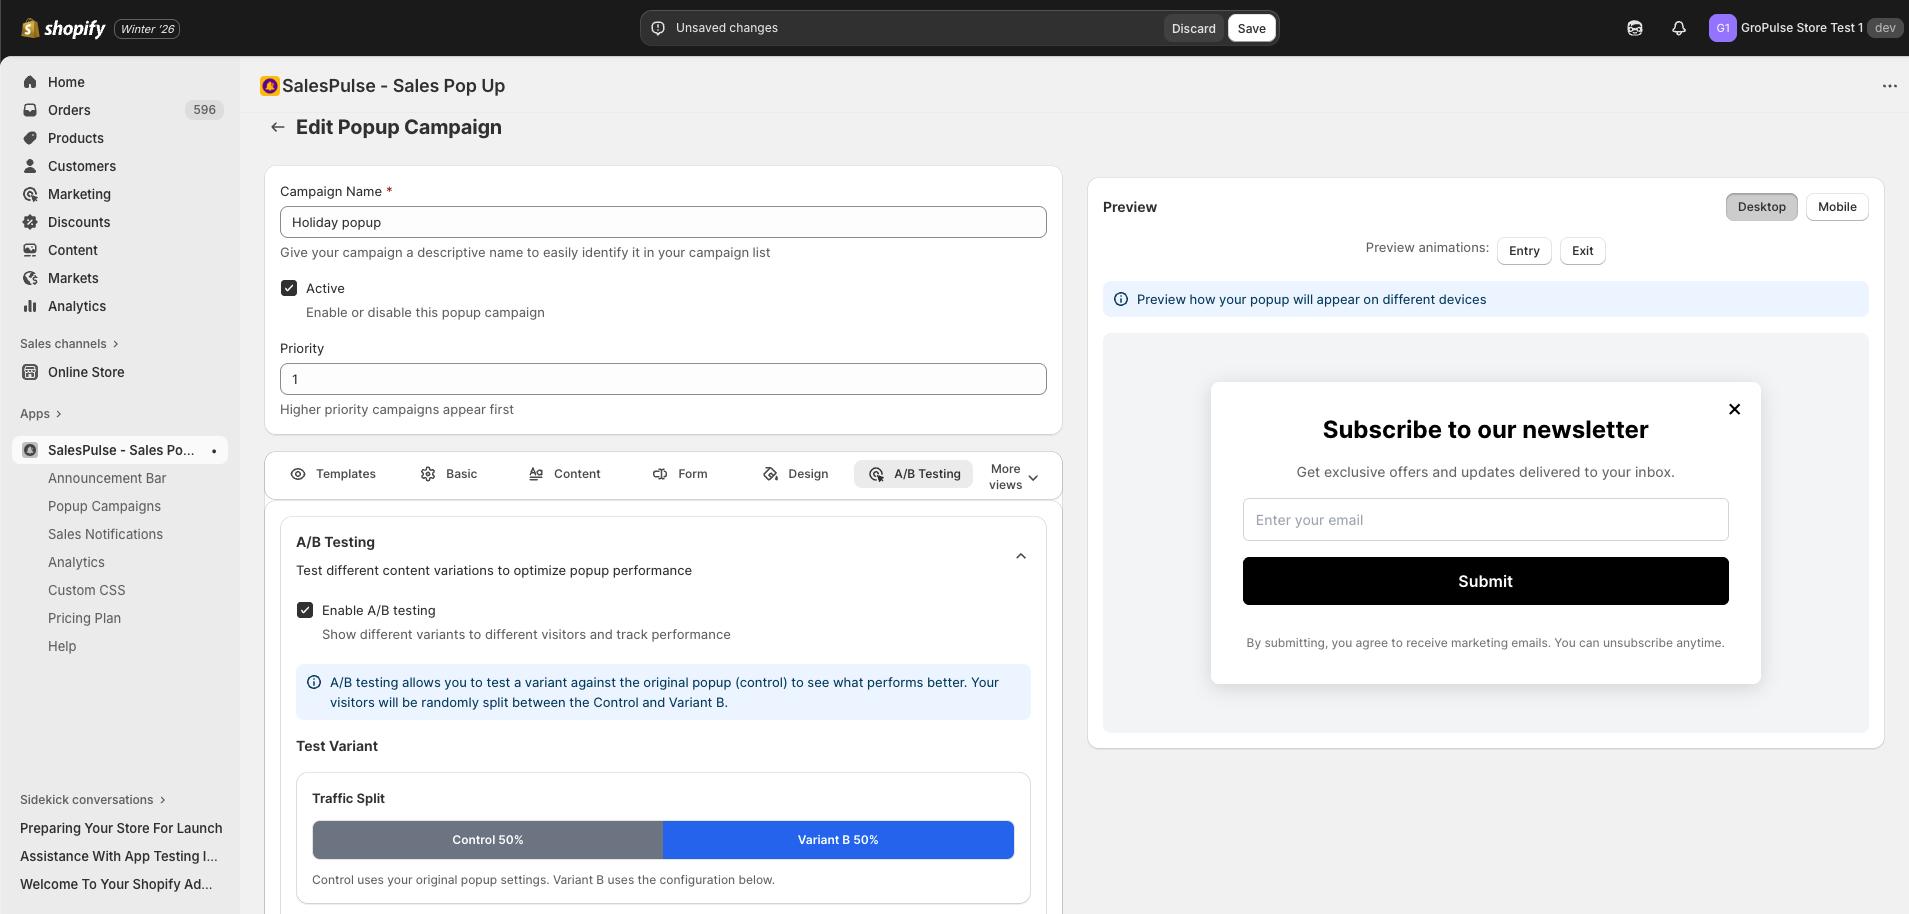1909x914 pixels.
Task: Collapse the A/B Testing section
Action: point(1020,556)
